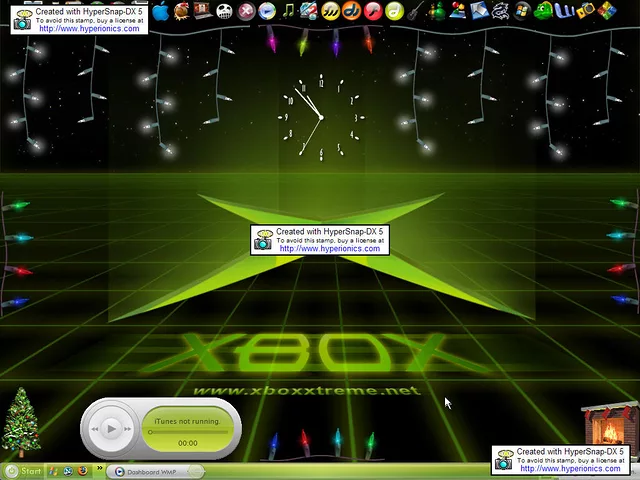Open the Start menu
Image resolution: width=640 pixels, height=480 pixels.
click(x=23, y=471)
